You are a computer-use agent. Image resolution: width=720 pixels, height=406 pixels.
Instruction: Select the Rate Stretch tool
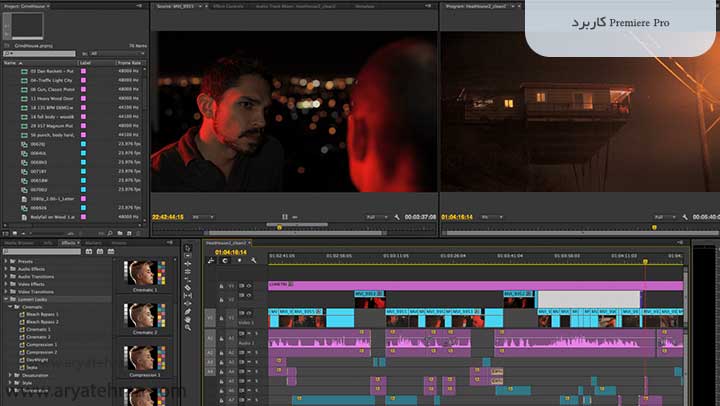tap(188, 279)
